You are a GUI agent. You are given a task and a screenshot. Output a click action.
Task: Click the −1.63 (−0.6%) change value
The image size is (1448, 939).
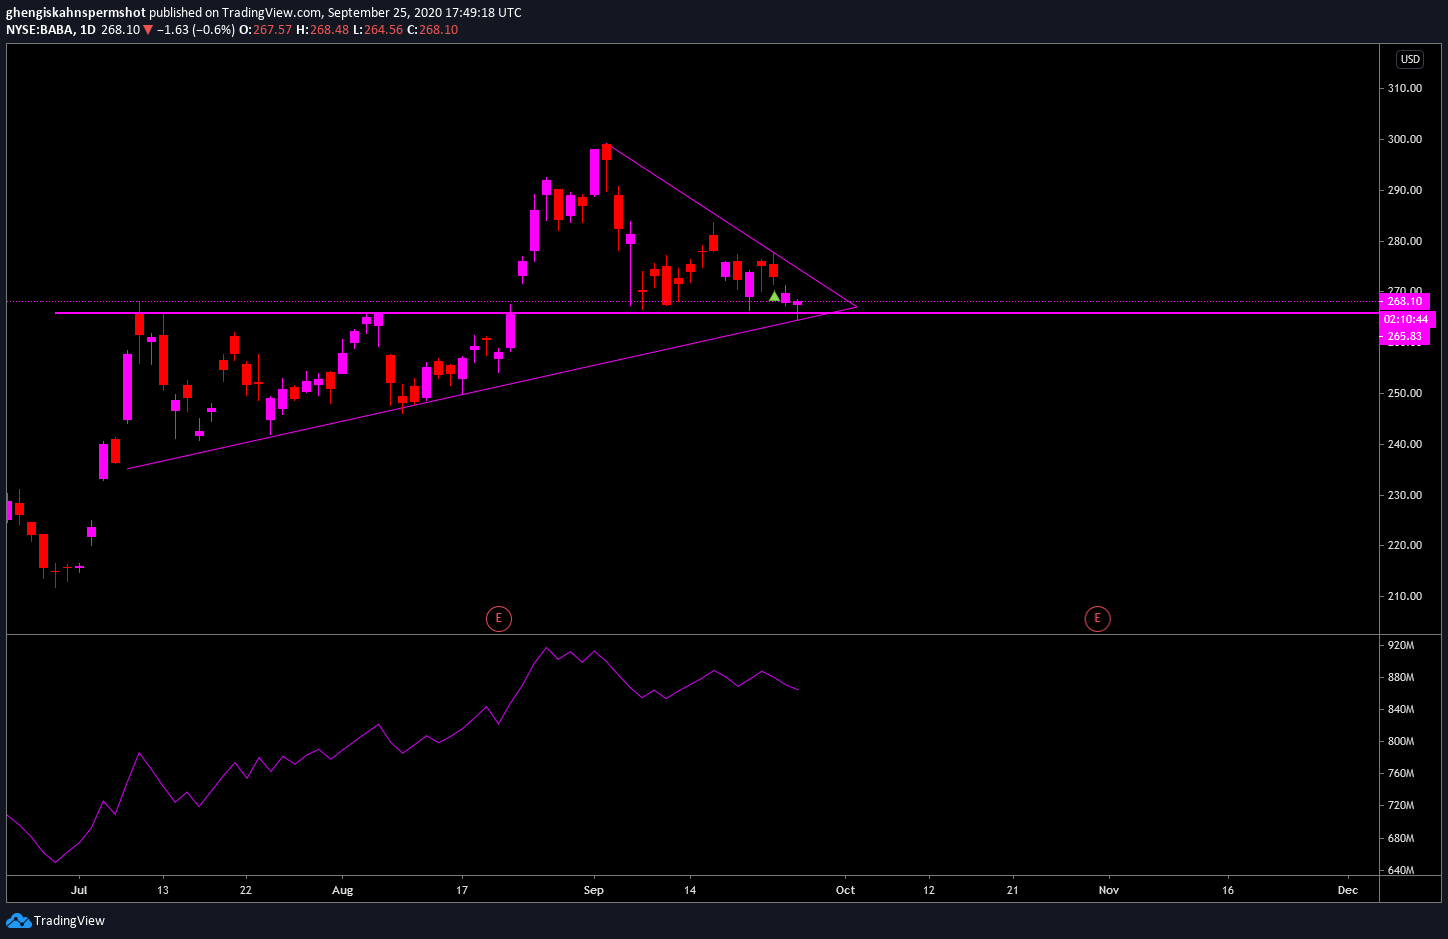(195, 30)
